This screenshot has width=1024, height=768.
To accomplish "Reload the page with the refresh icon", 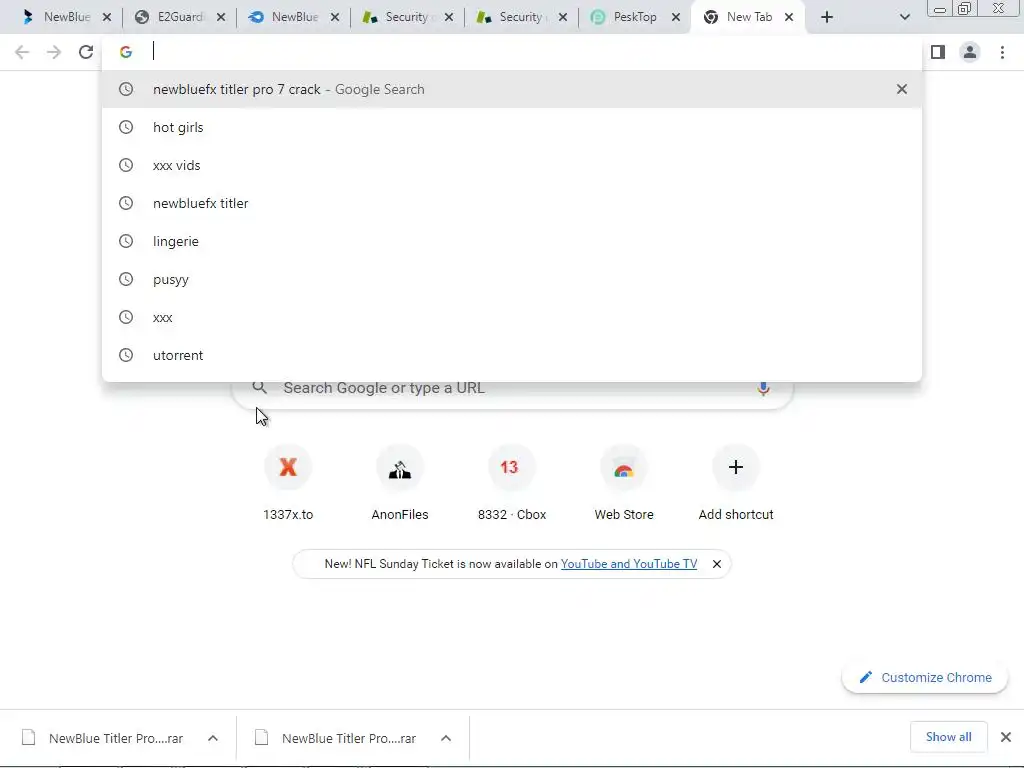I will point(86,52).
